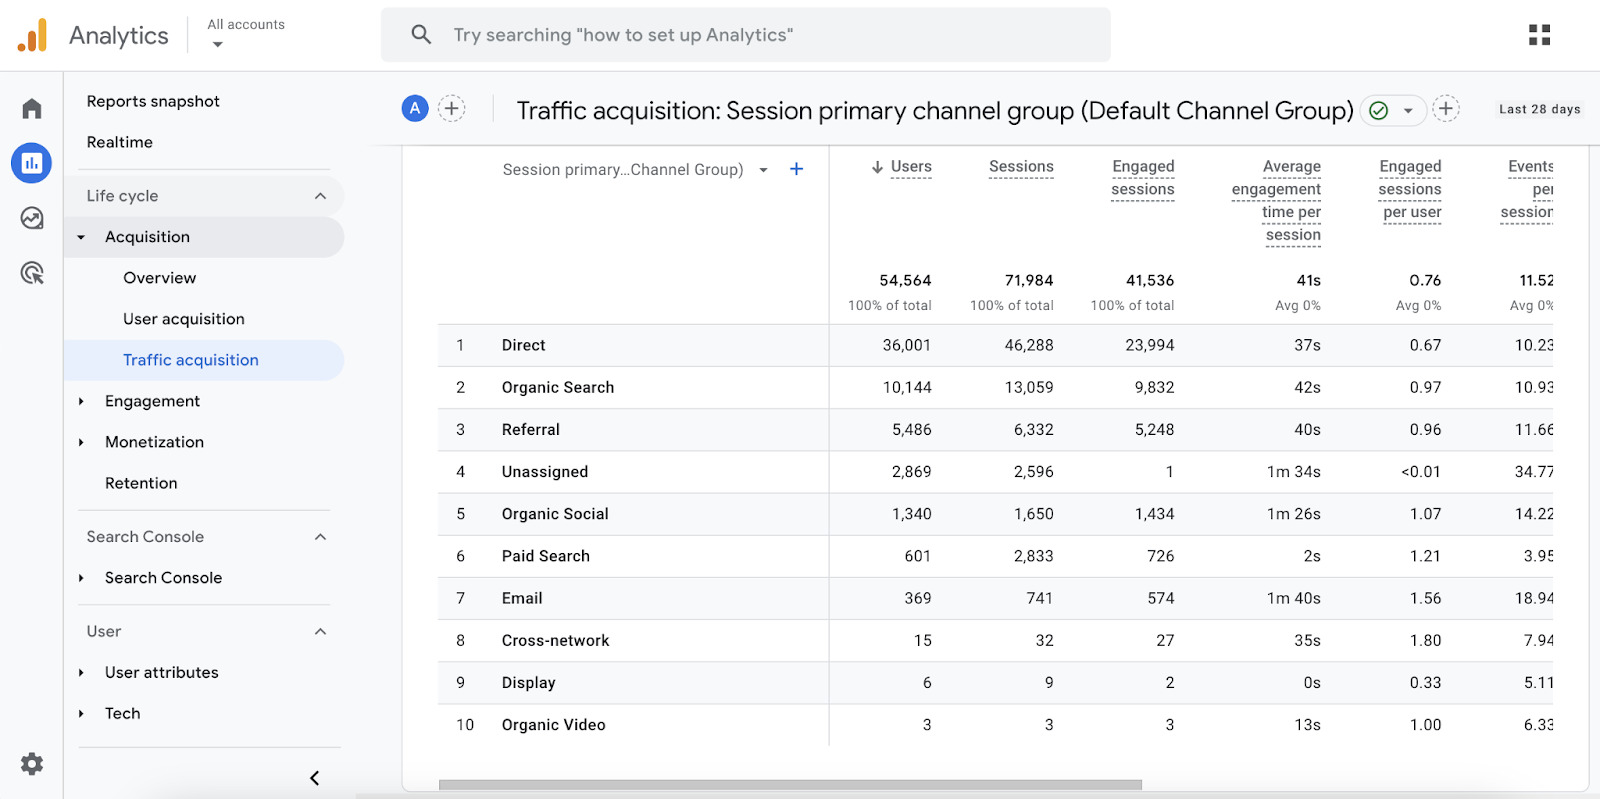Click the Analytics search field

click(745, 35)
